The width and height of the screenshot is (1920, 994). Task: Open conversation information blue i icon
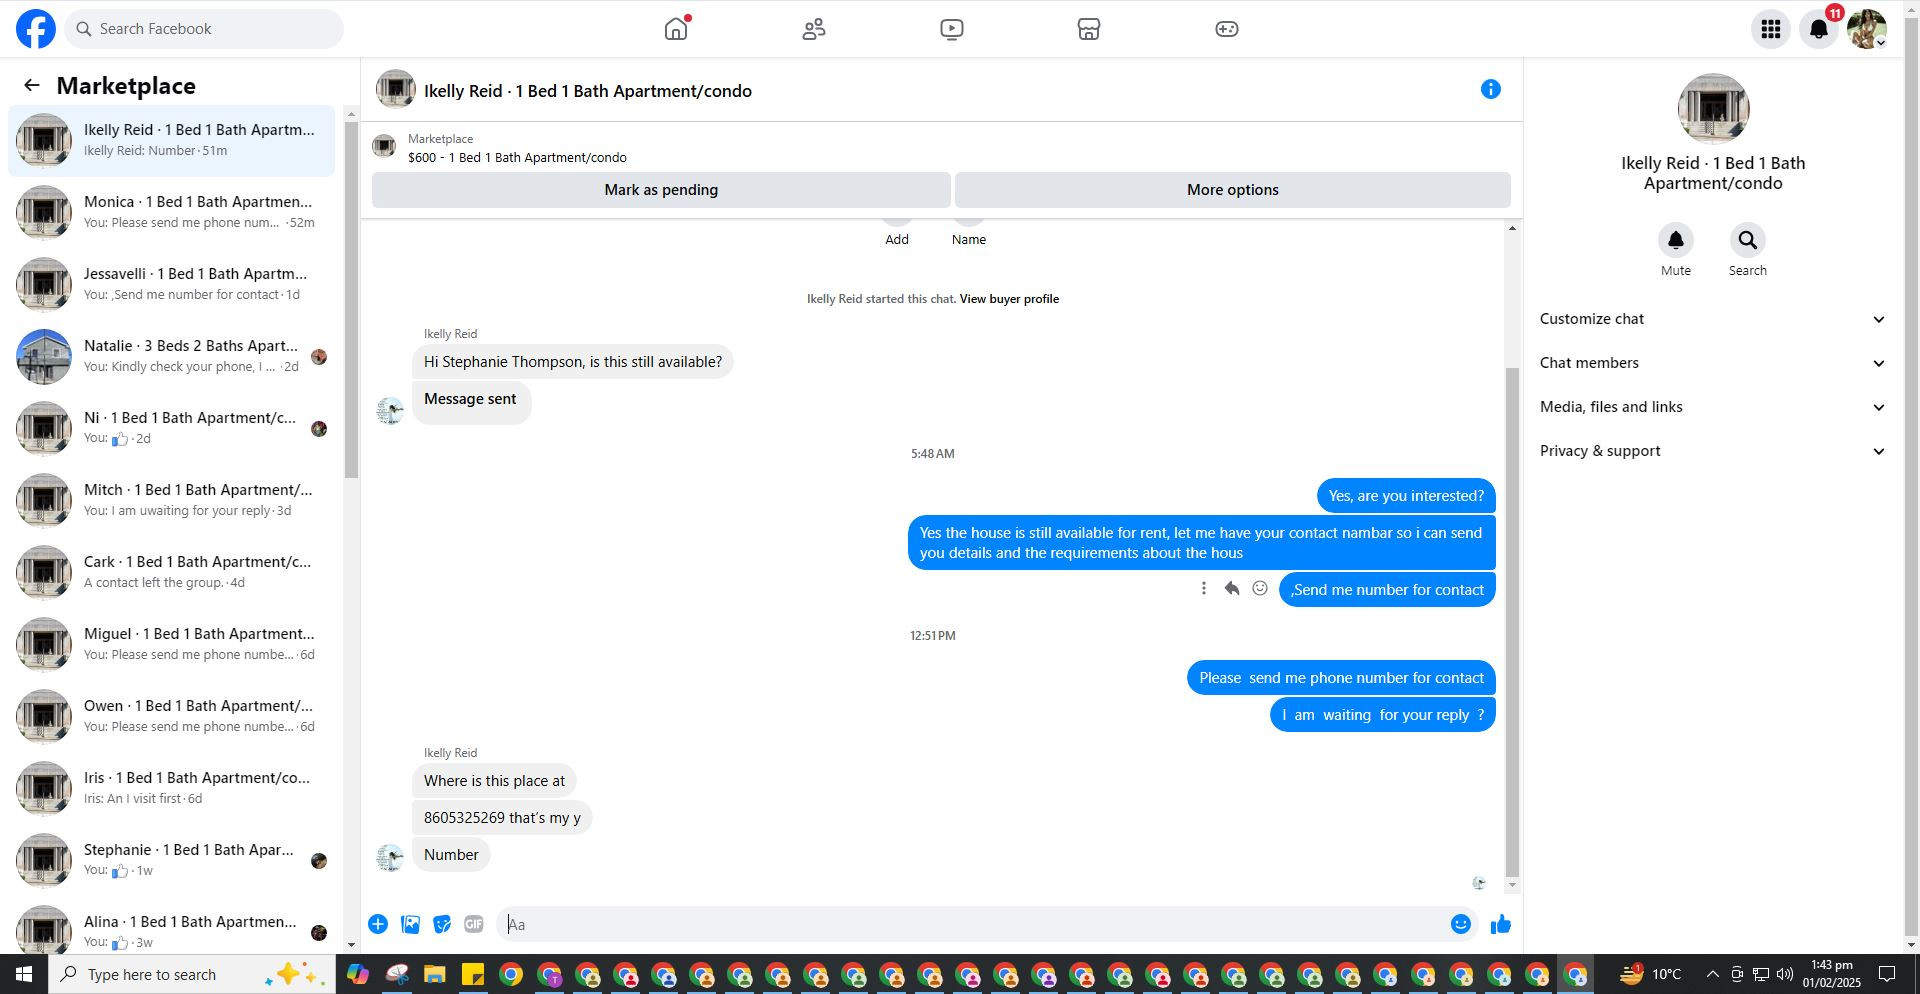(x=1491, y=90)
